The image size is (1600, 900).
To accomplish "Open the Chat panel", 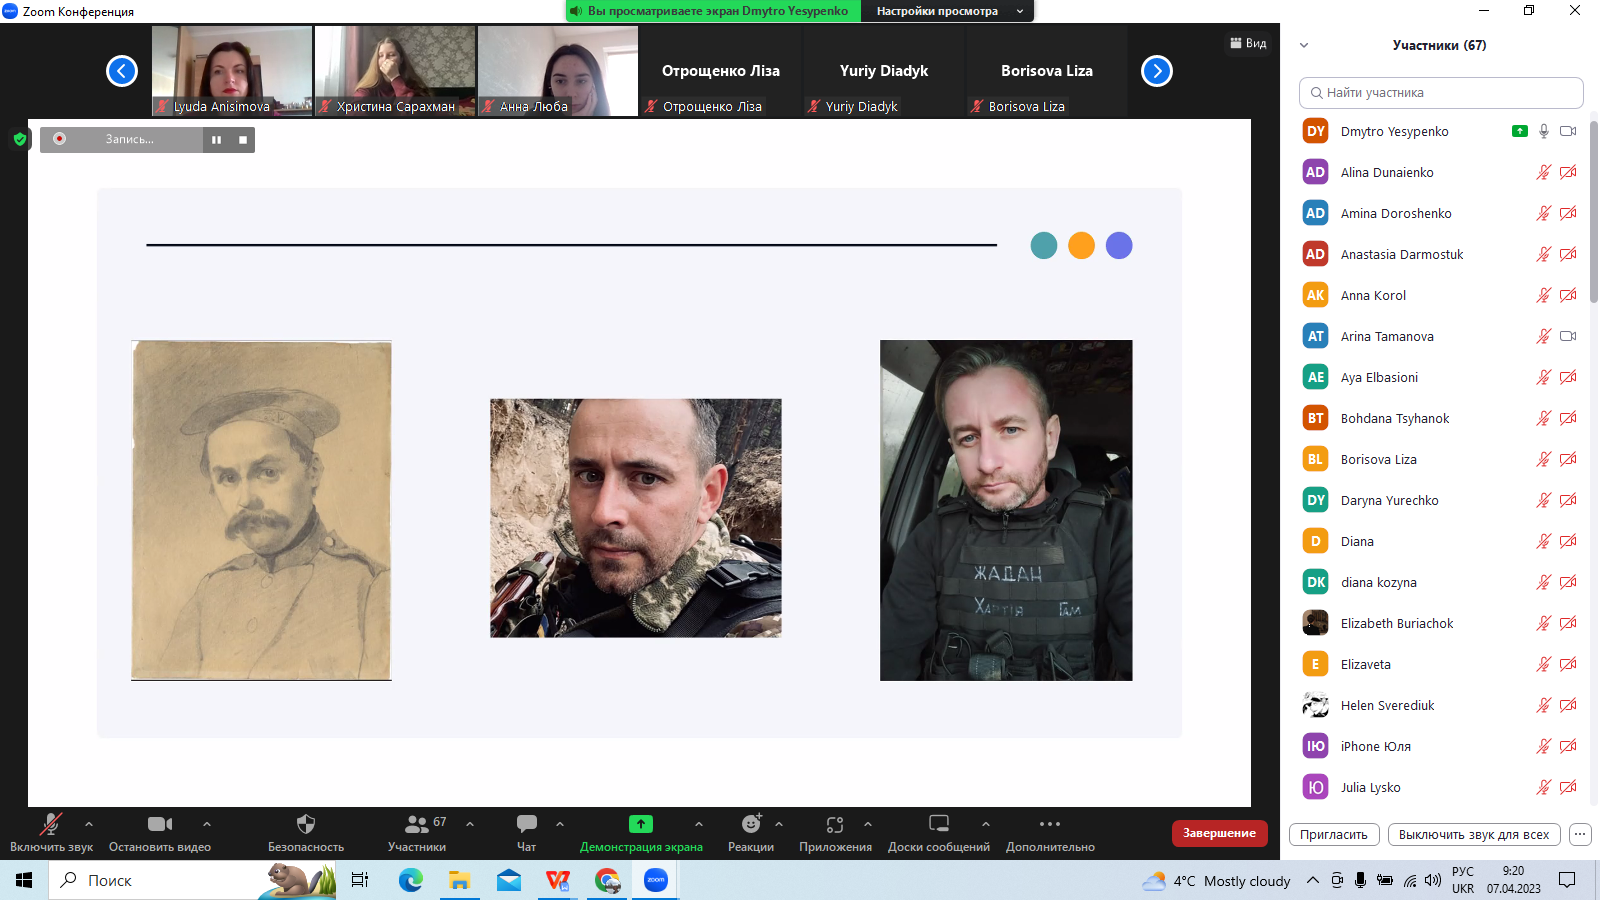I will click(526, 825).
